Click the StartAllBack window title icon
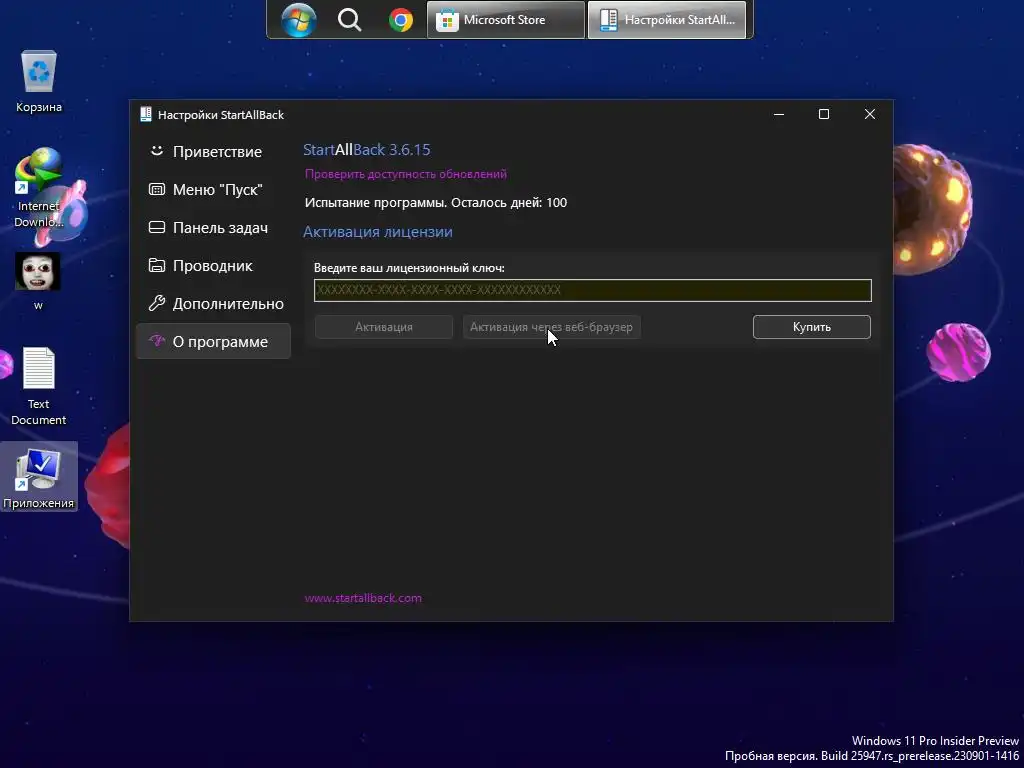Viewport: 1024px width, 768px height. click(146, 114)
